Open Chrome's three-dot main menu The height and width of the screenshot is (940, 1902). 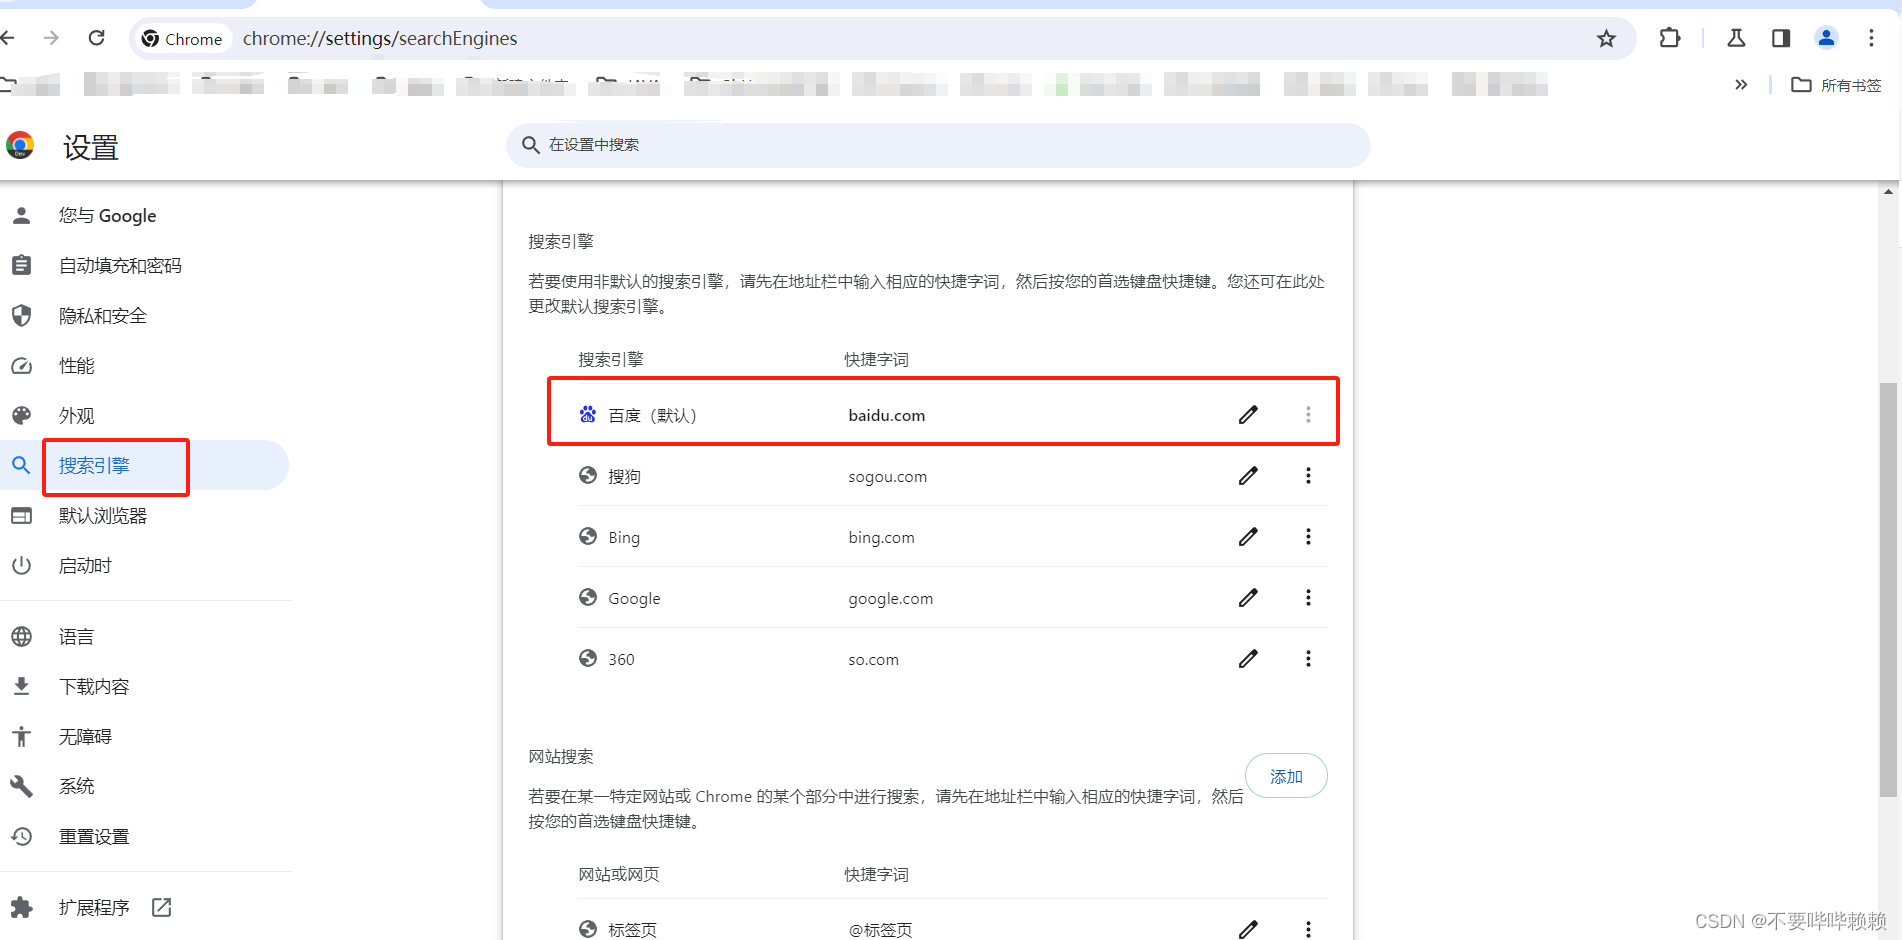(x=1871, y=38)
